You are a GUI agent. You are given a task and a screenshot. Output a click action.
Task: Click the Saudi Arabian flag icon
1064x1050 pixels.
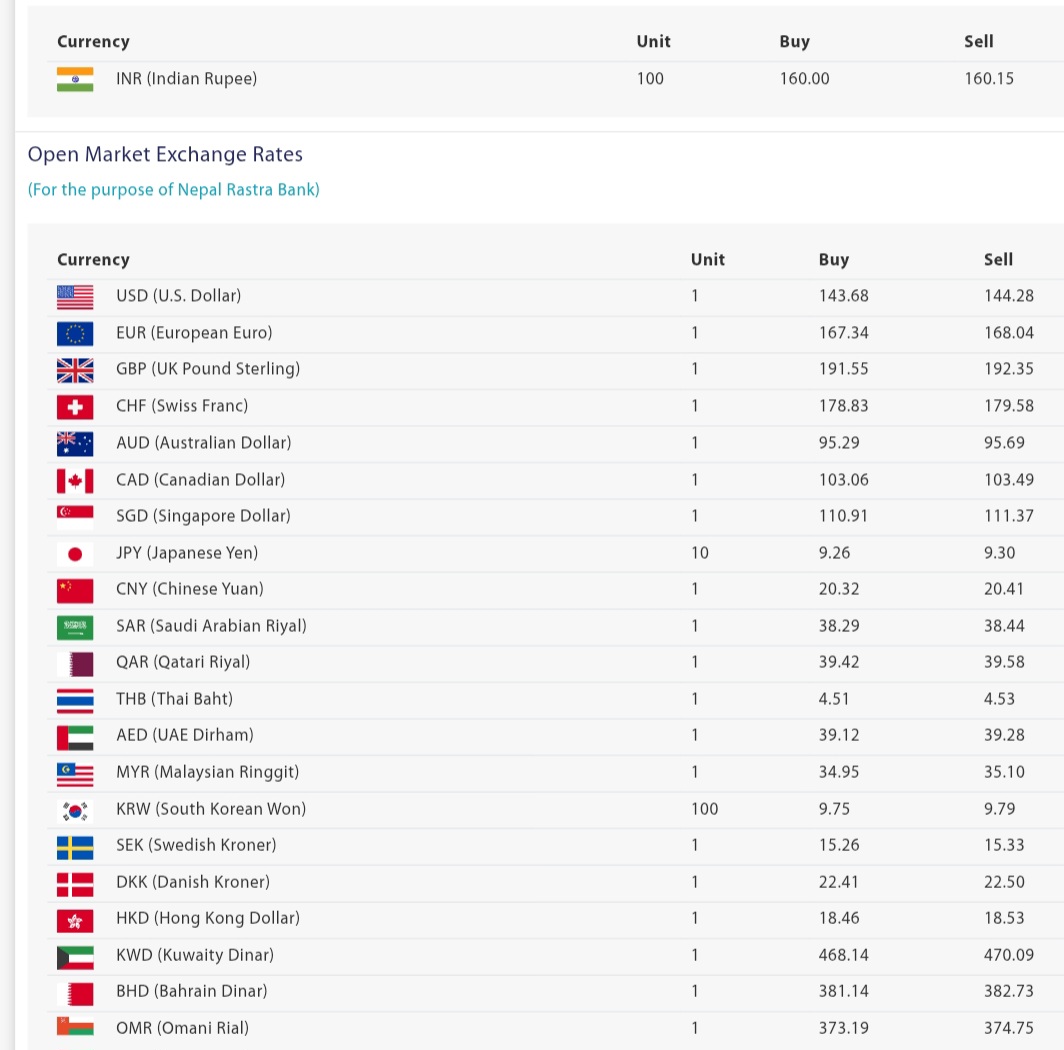click(75, 627)
